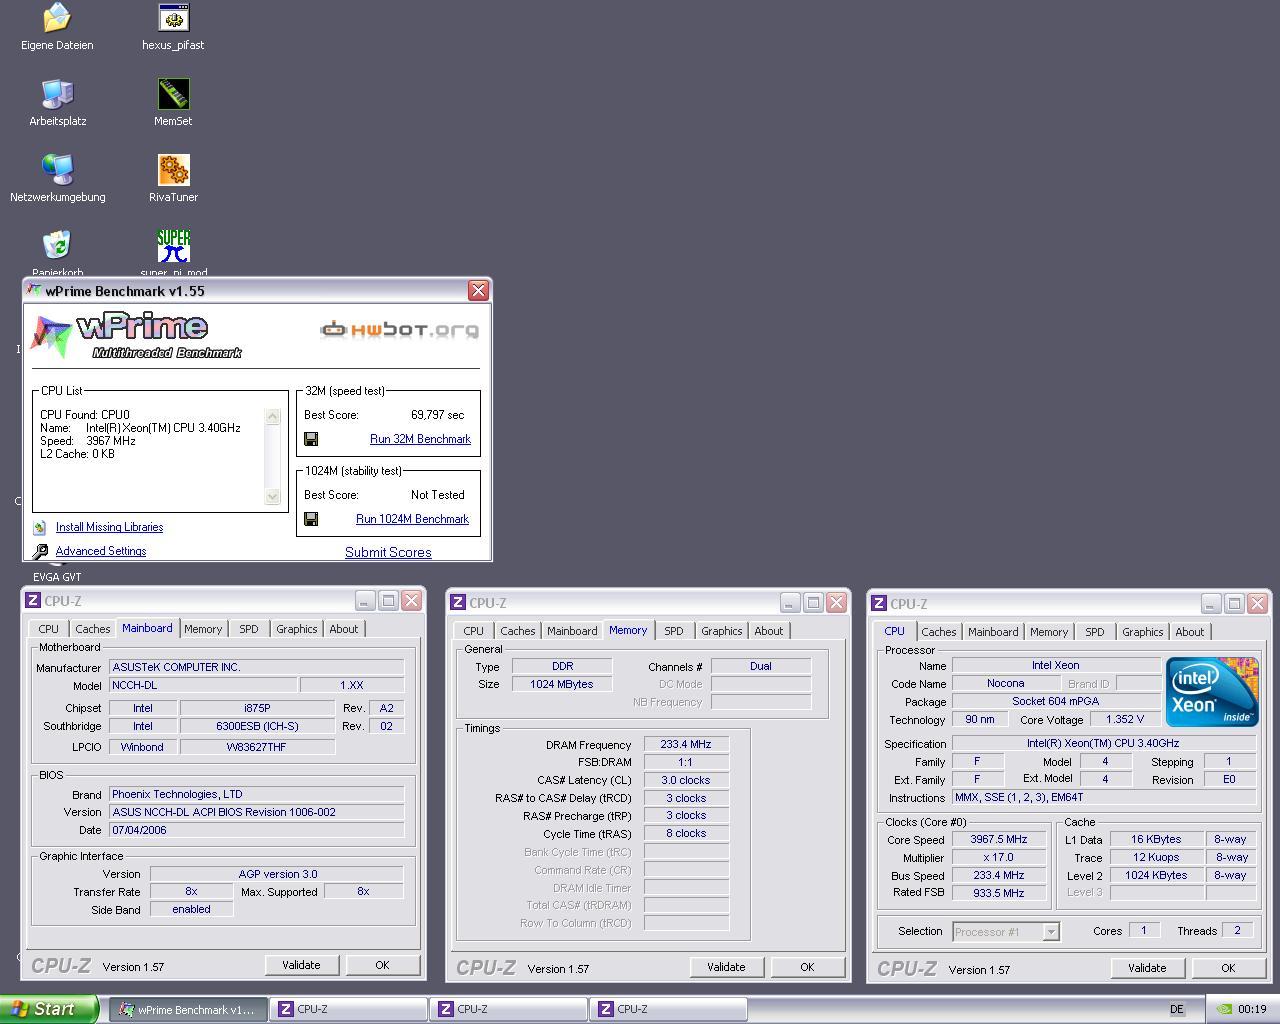This screenshot has height=1024, width=1280.
Task: Minimize the Memory CPU-Z window
Action: [790, 603]
